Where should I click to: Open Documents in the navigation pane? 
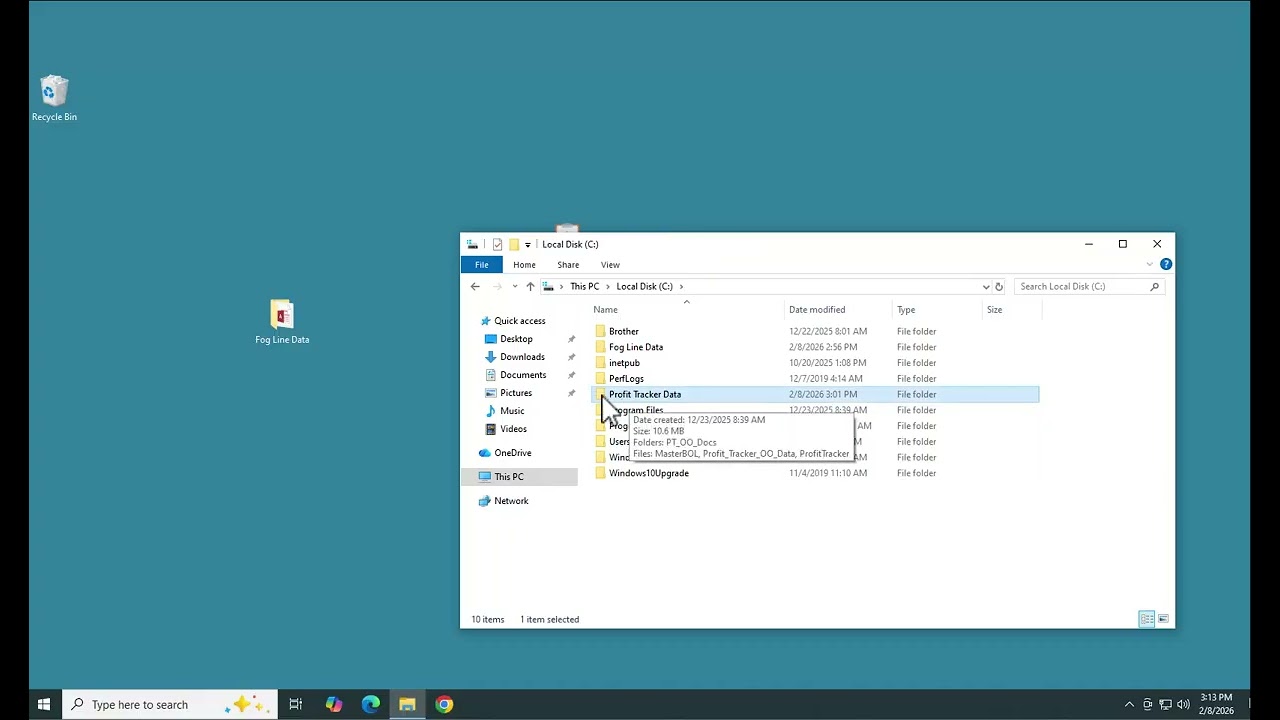point(523,375)
